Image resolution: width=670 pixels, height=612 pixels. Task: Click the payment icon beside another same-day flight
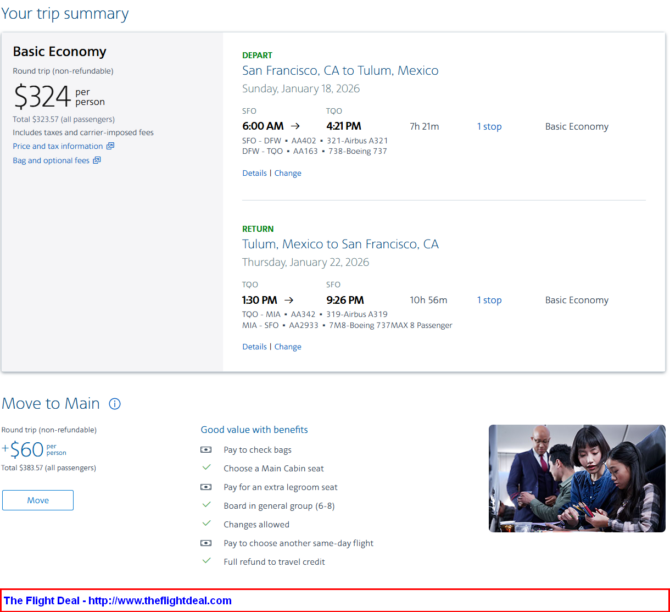[206, 543]
